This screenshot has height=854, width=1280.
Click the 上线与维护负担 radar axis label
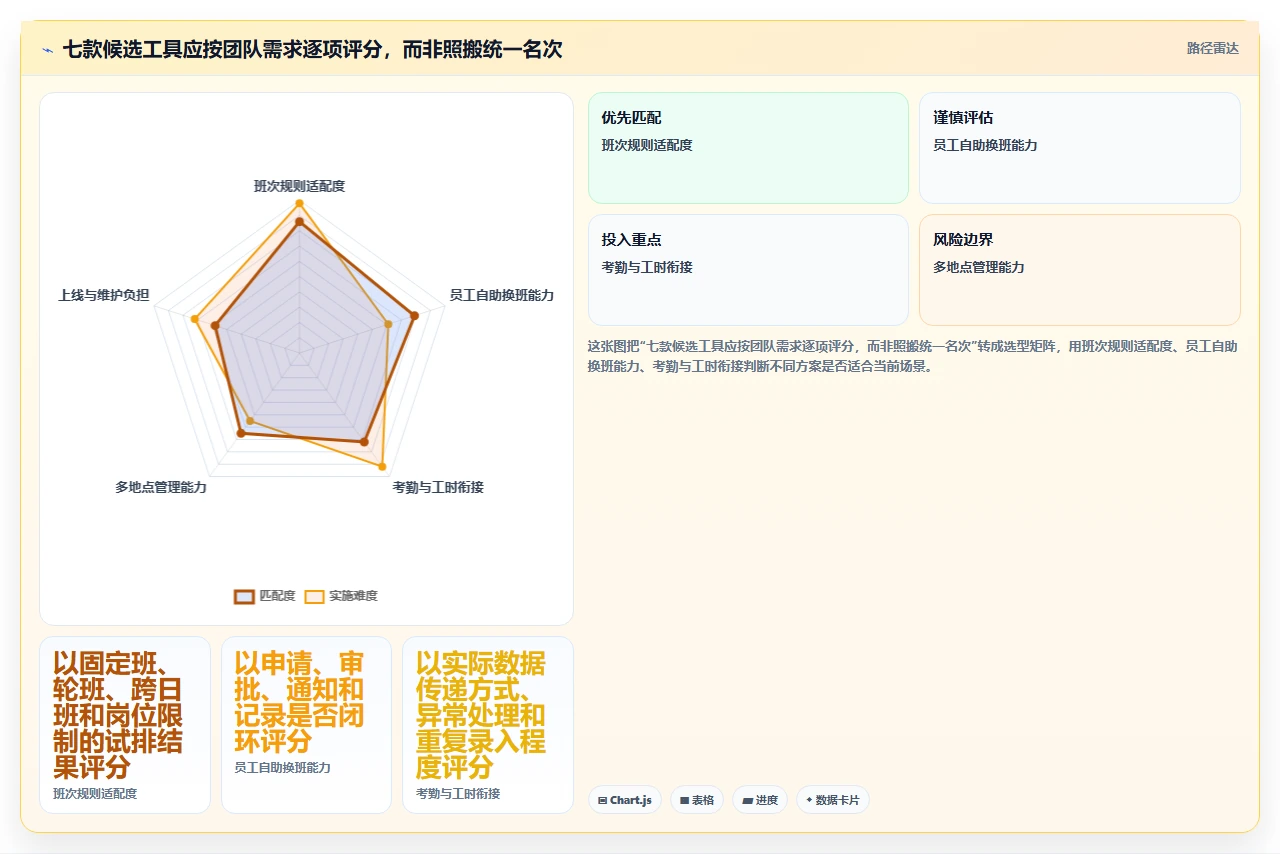(104, 295)
